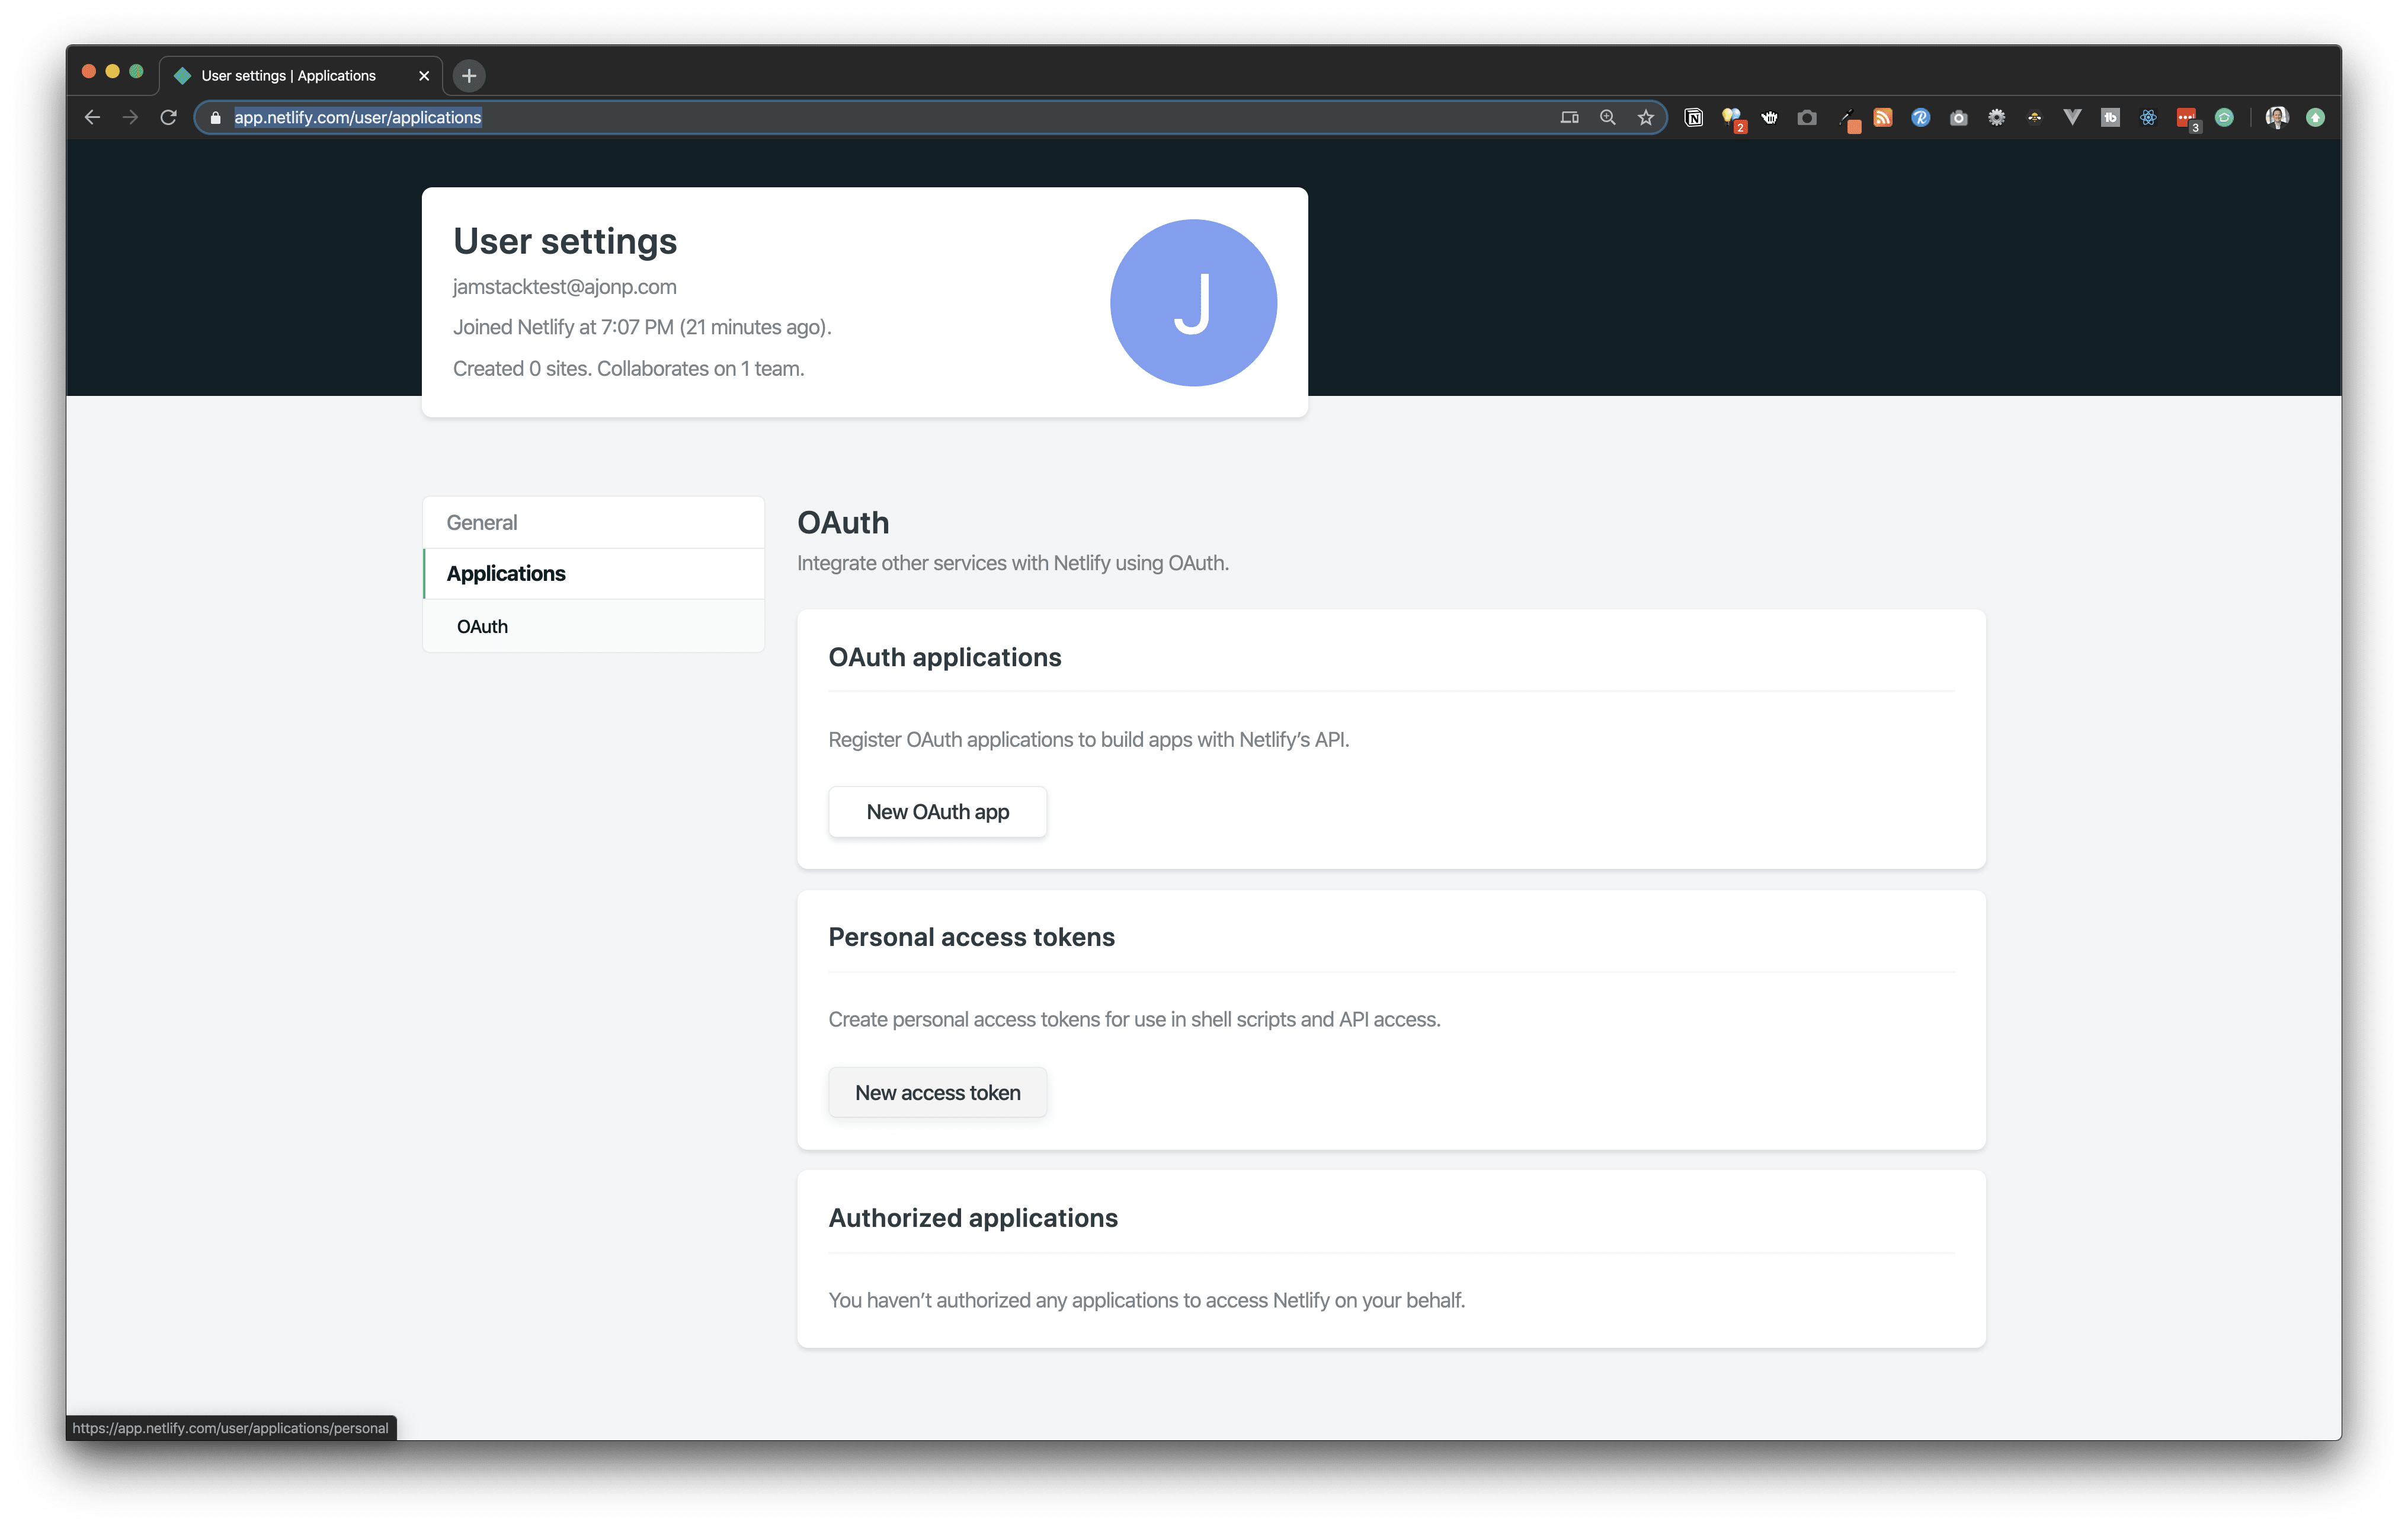Click the browser forward arrow

130,117
